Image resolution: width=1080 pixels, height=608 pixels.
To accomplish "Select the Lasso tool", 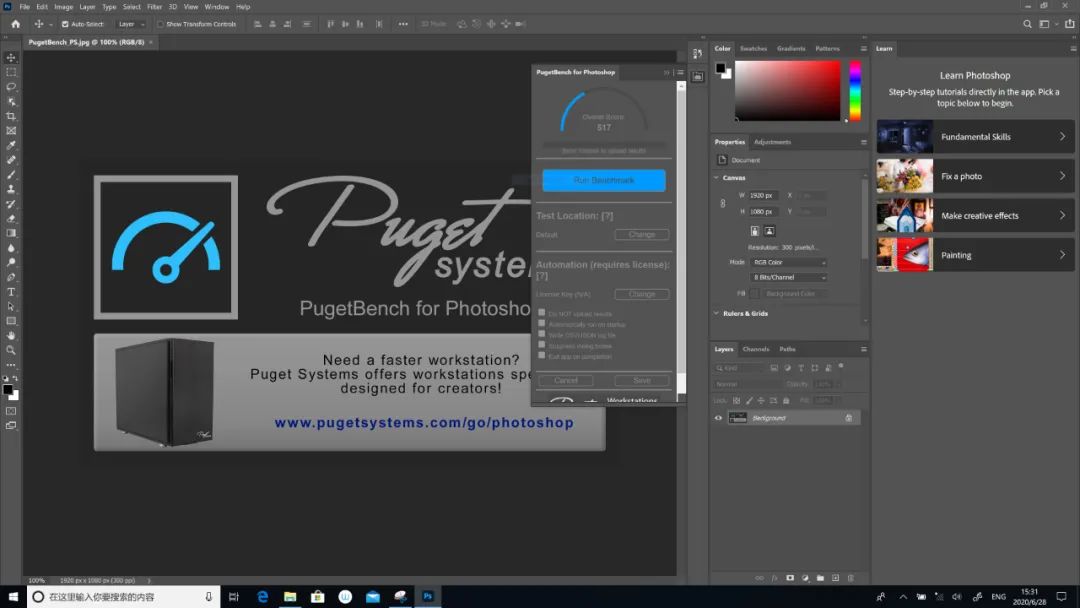I will tap(11, 87).
